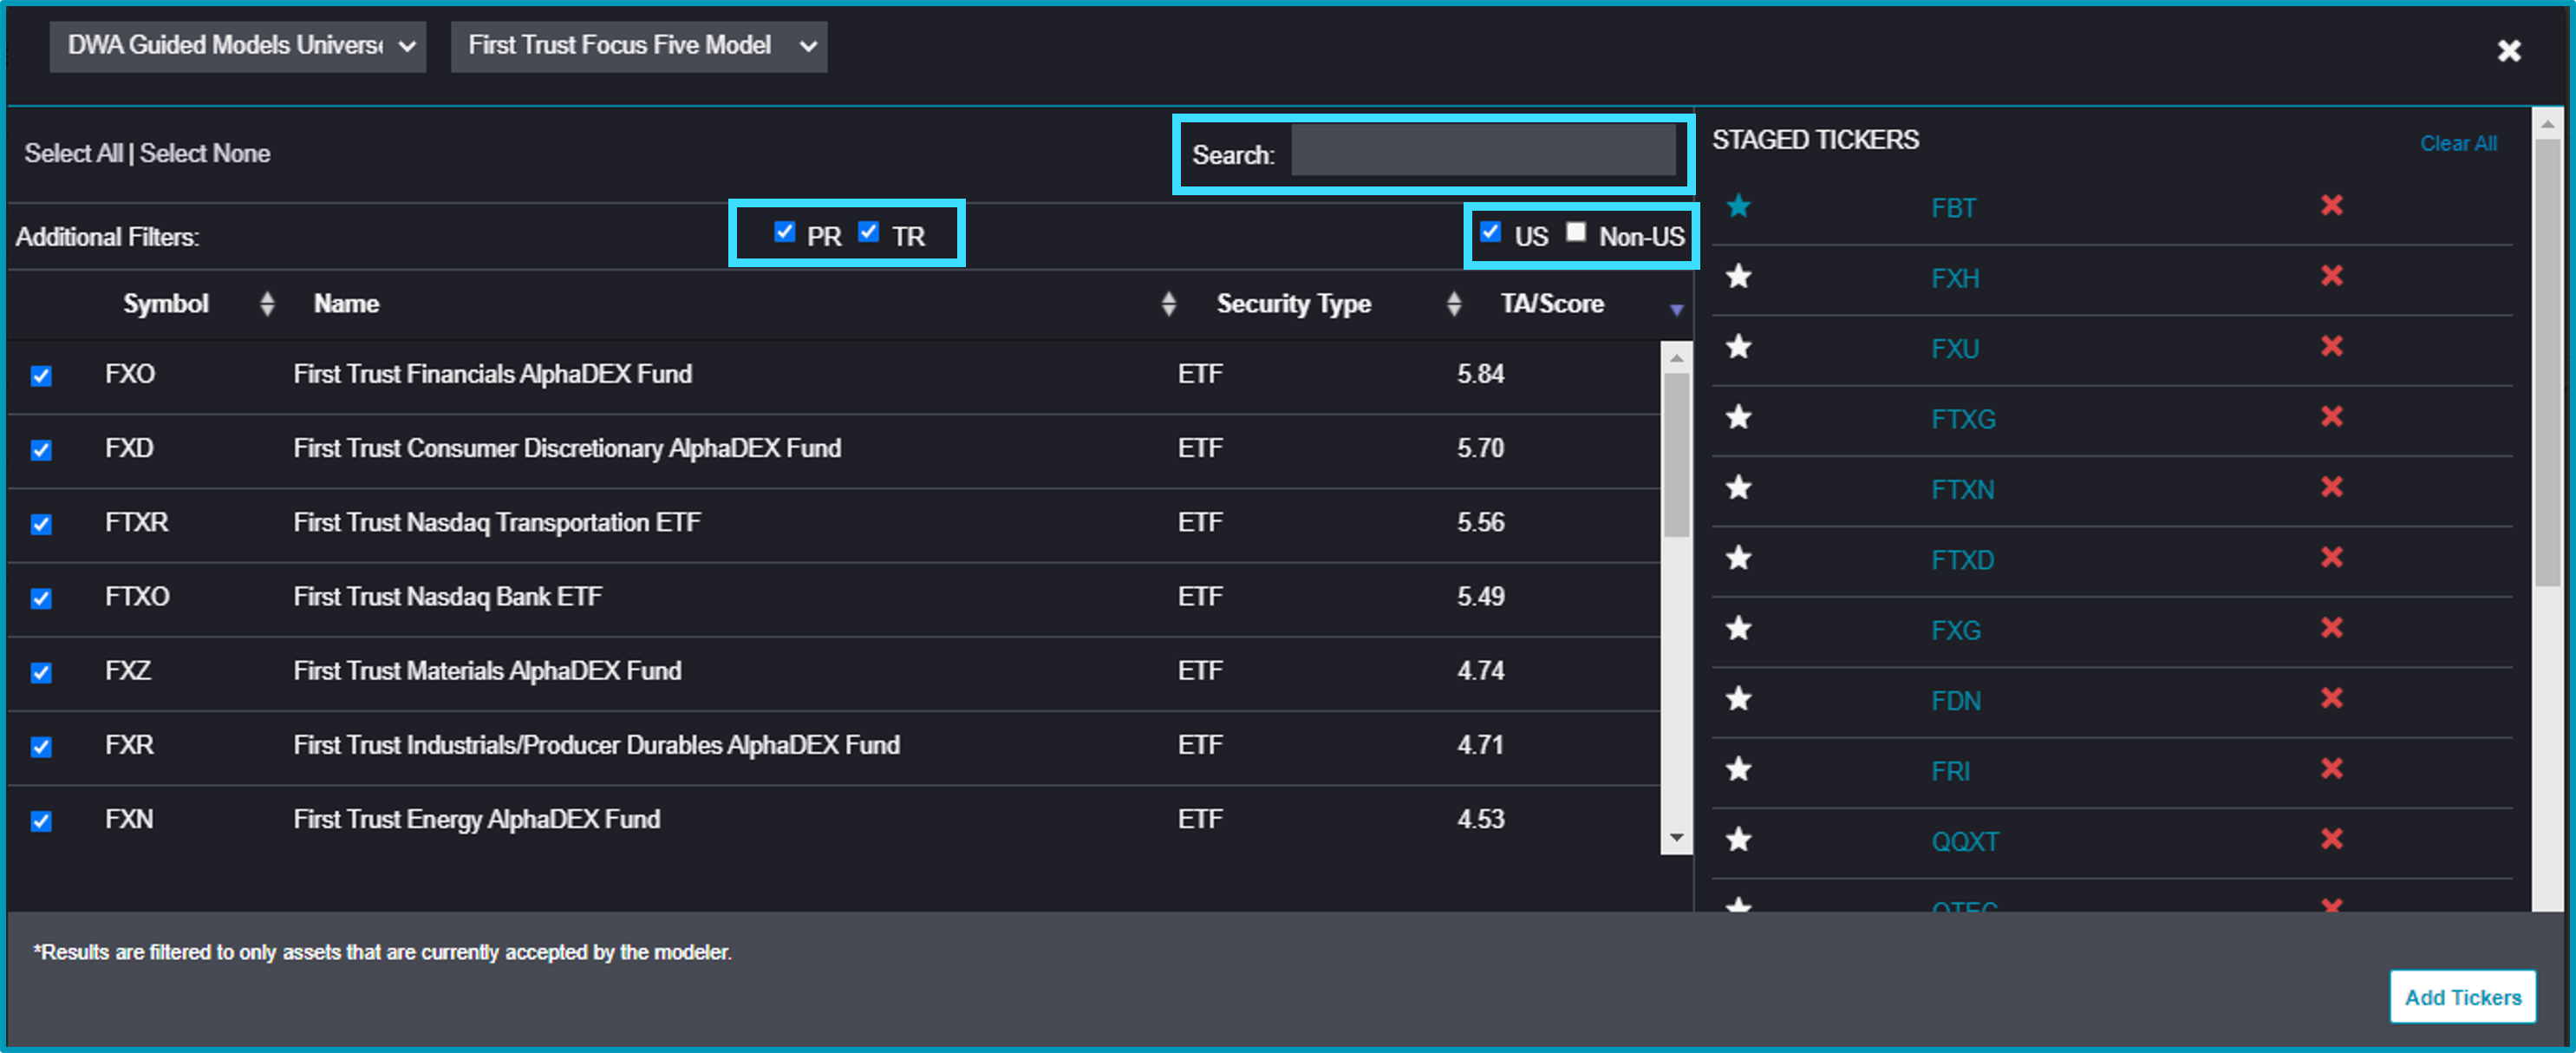2576x1053 pixels.
Task: Sort the table by Security Type column
Action: tap(1454, 304)
